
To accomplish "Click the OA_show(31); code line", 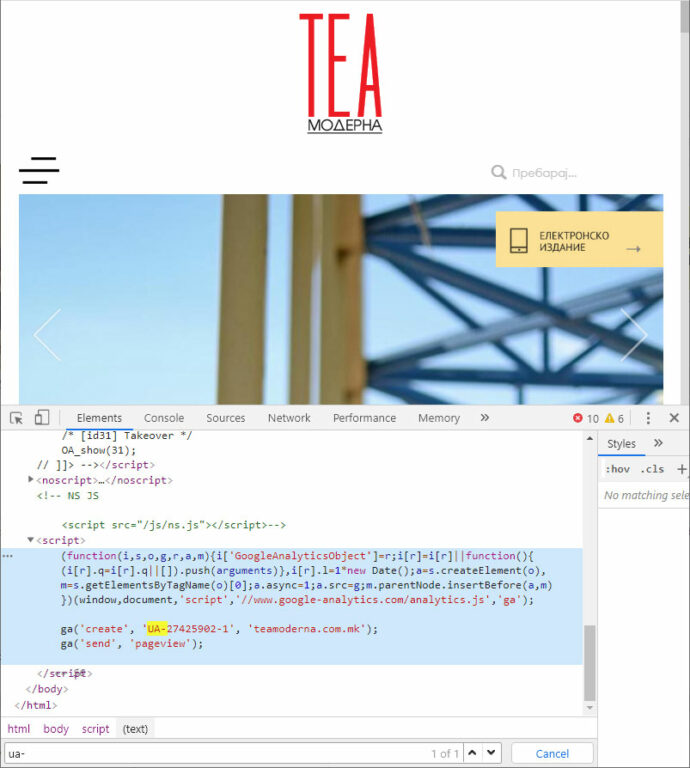I will coord(98,450).
